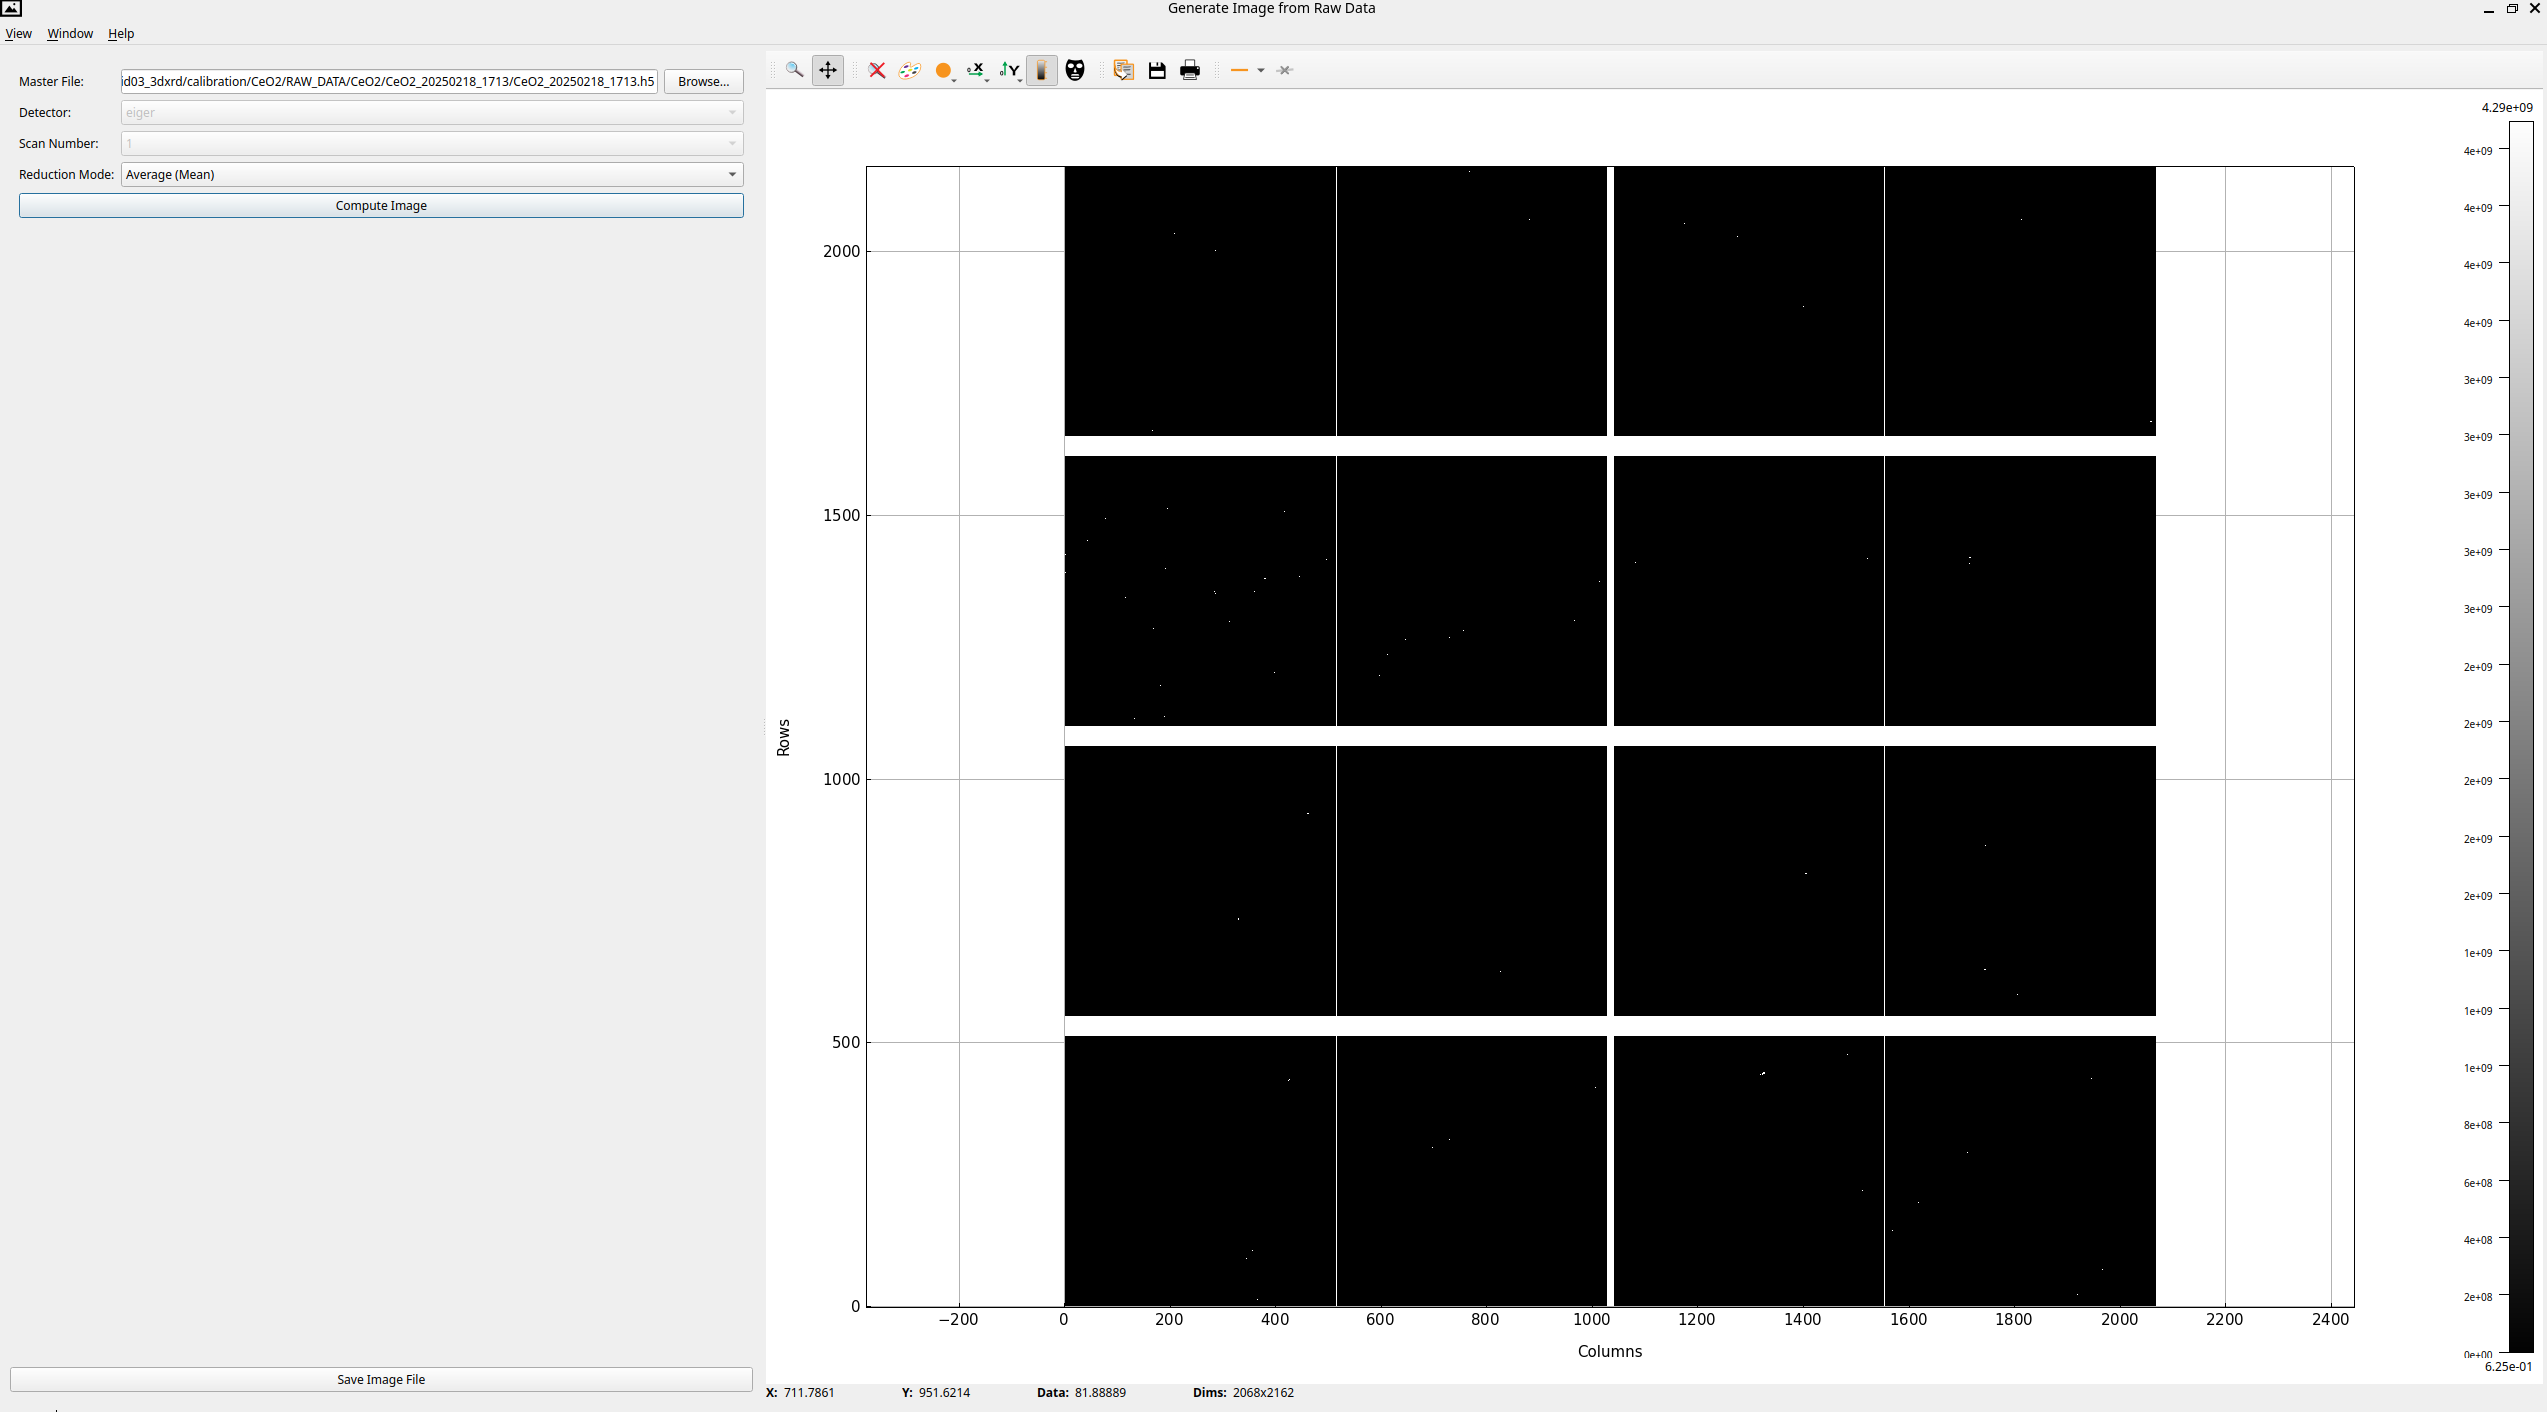Click the "Detector:" label
Image resolution: width=2547 pixels, height=1412 pixels.
tap(45, 112)
